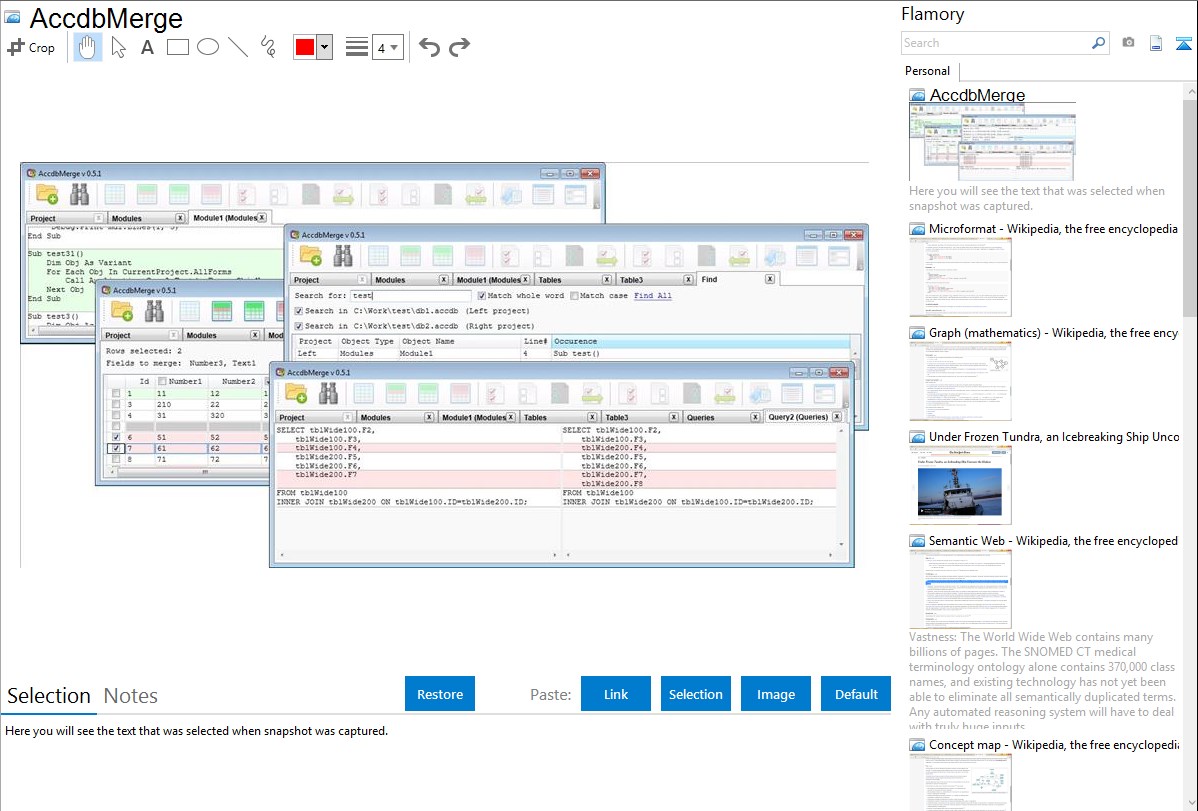Click the Find All link
1198x811 pixels.
tap(653, 296)
